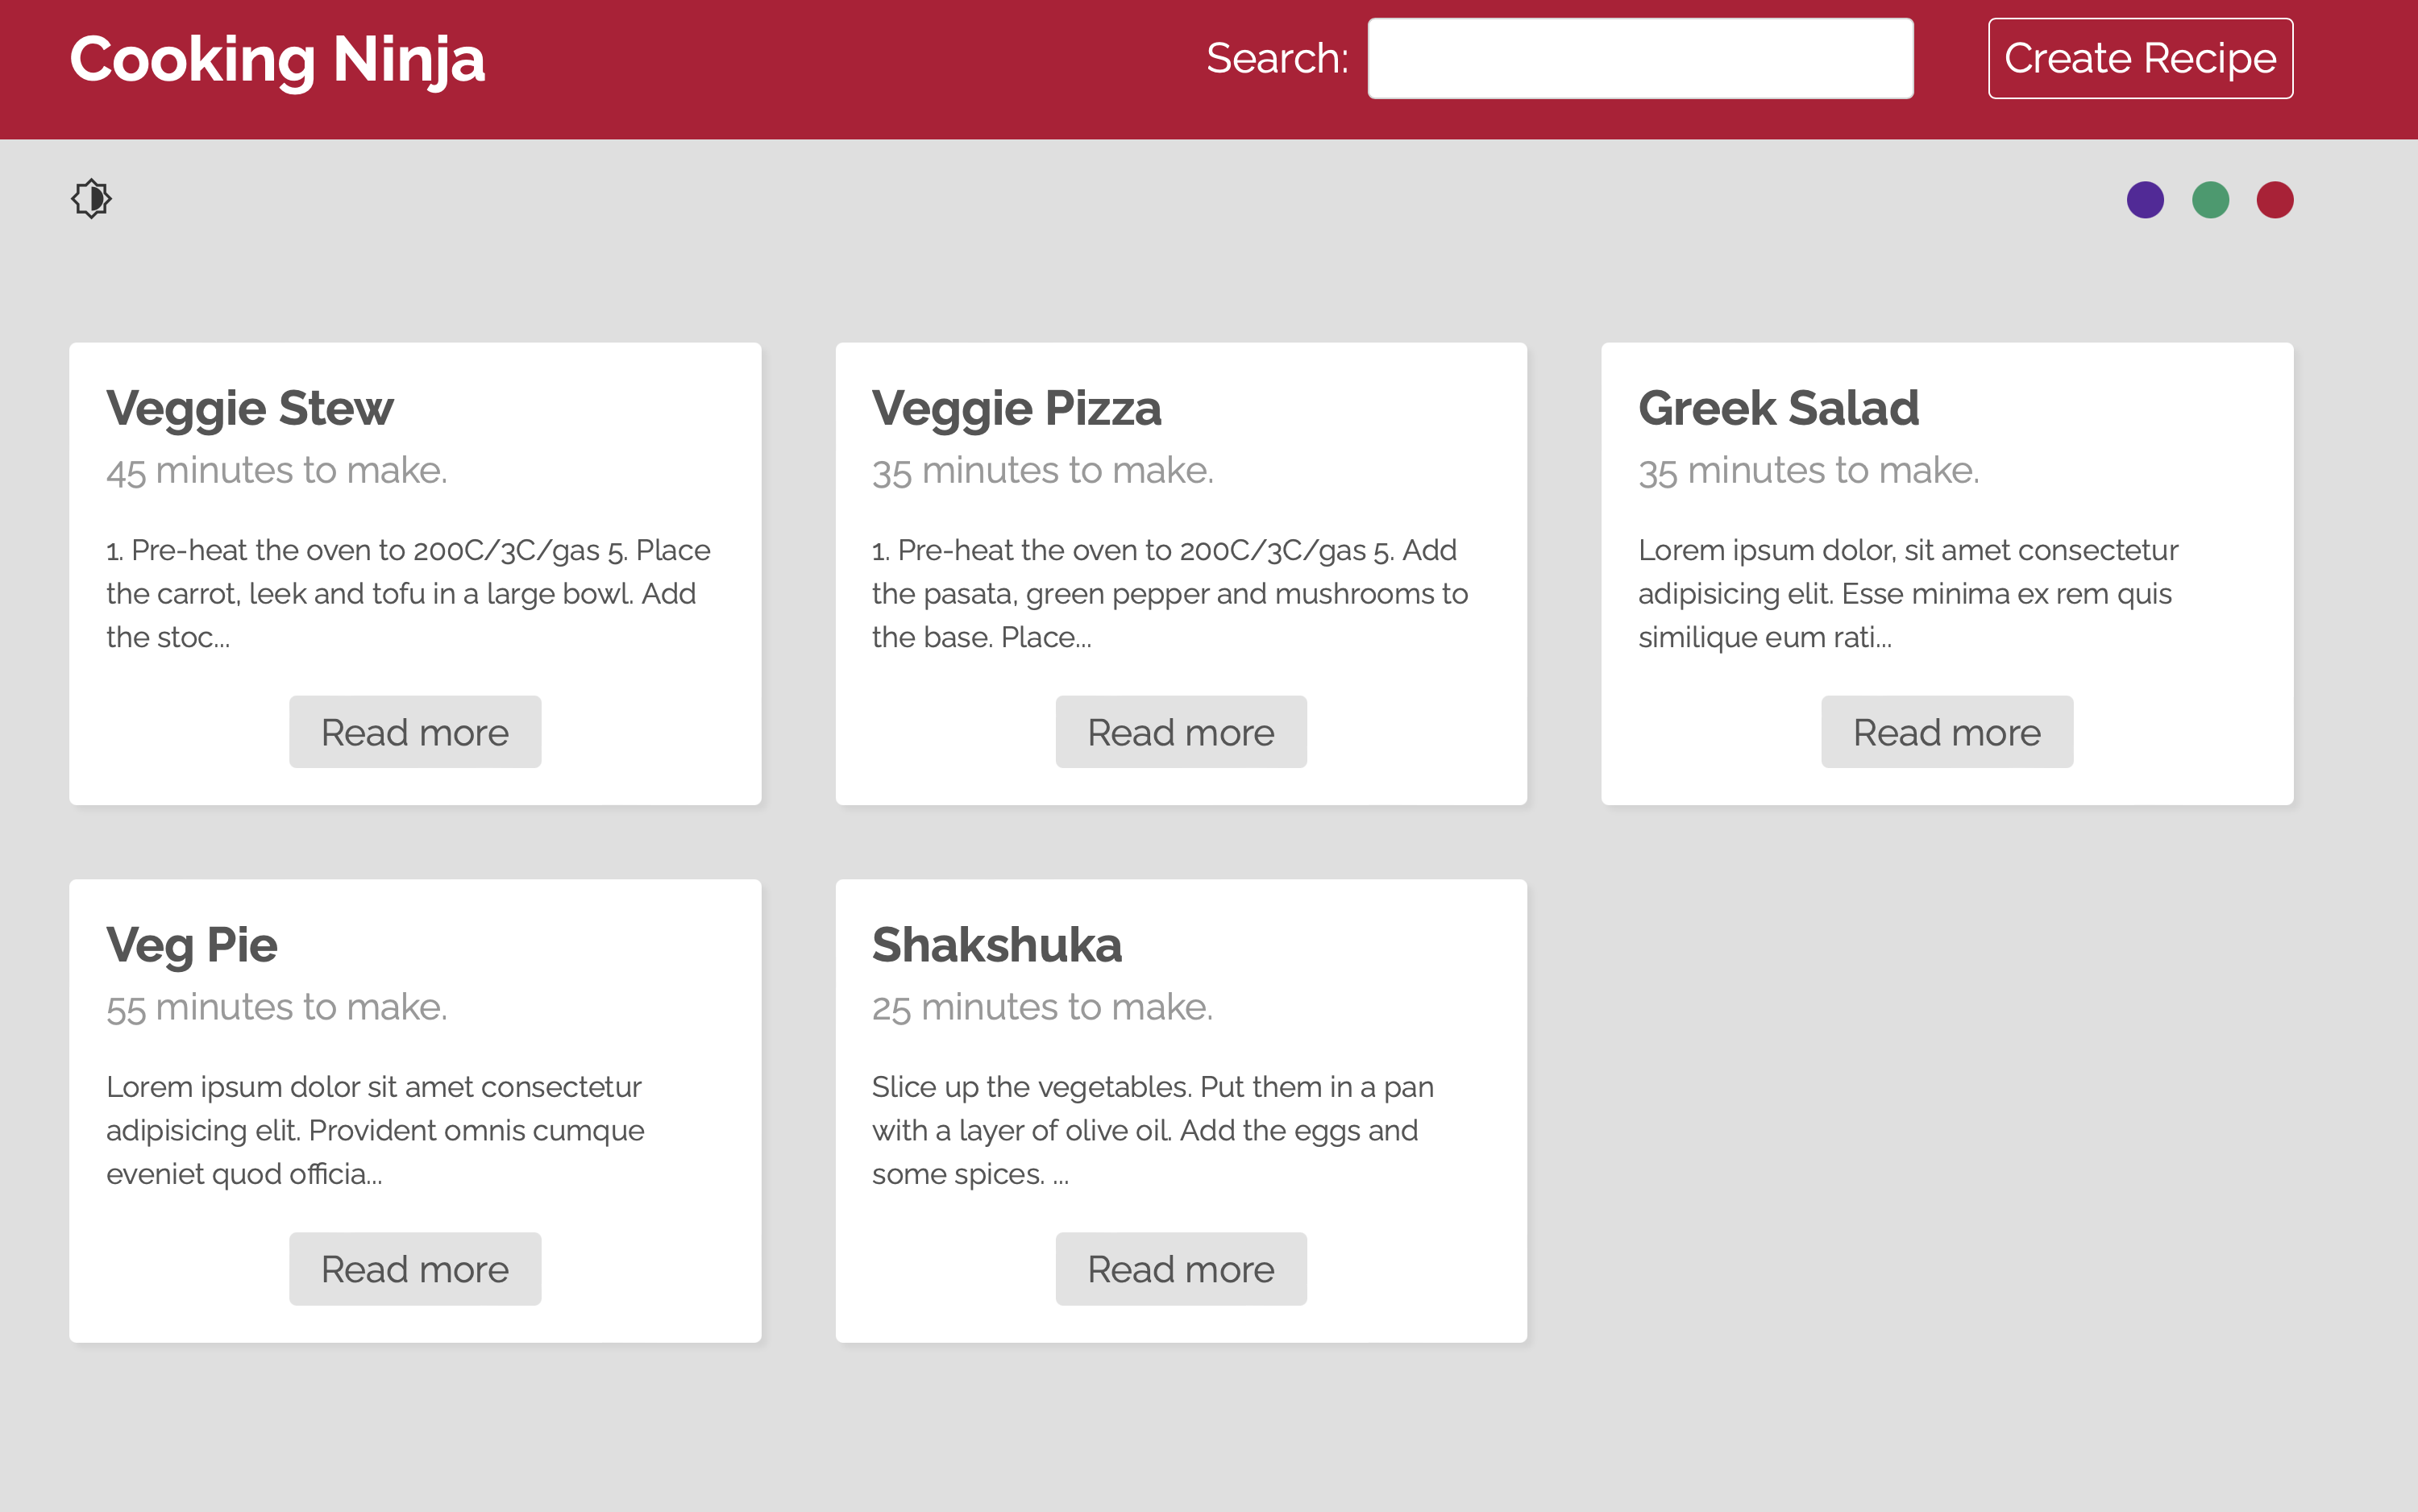
Task: Open the Veggie Pizza recipe title
Action: (1016, 407)
